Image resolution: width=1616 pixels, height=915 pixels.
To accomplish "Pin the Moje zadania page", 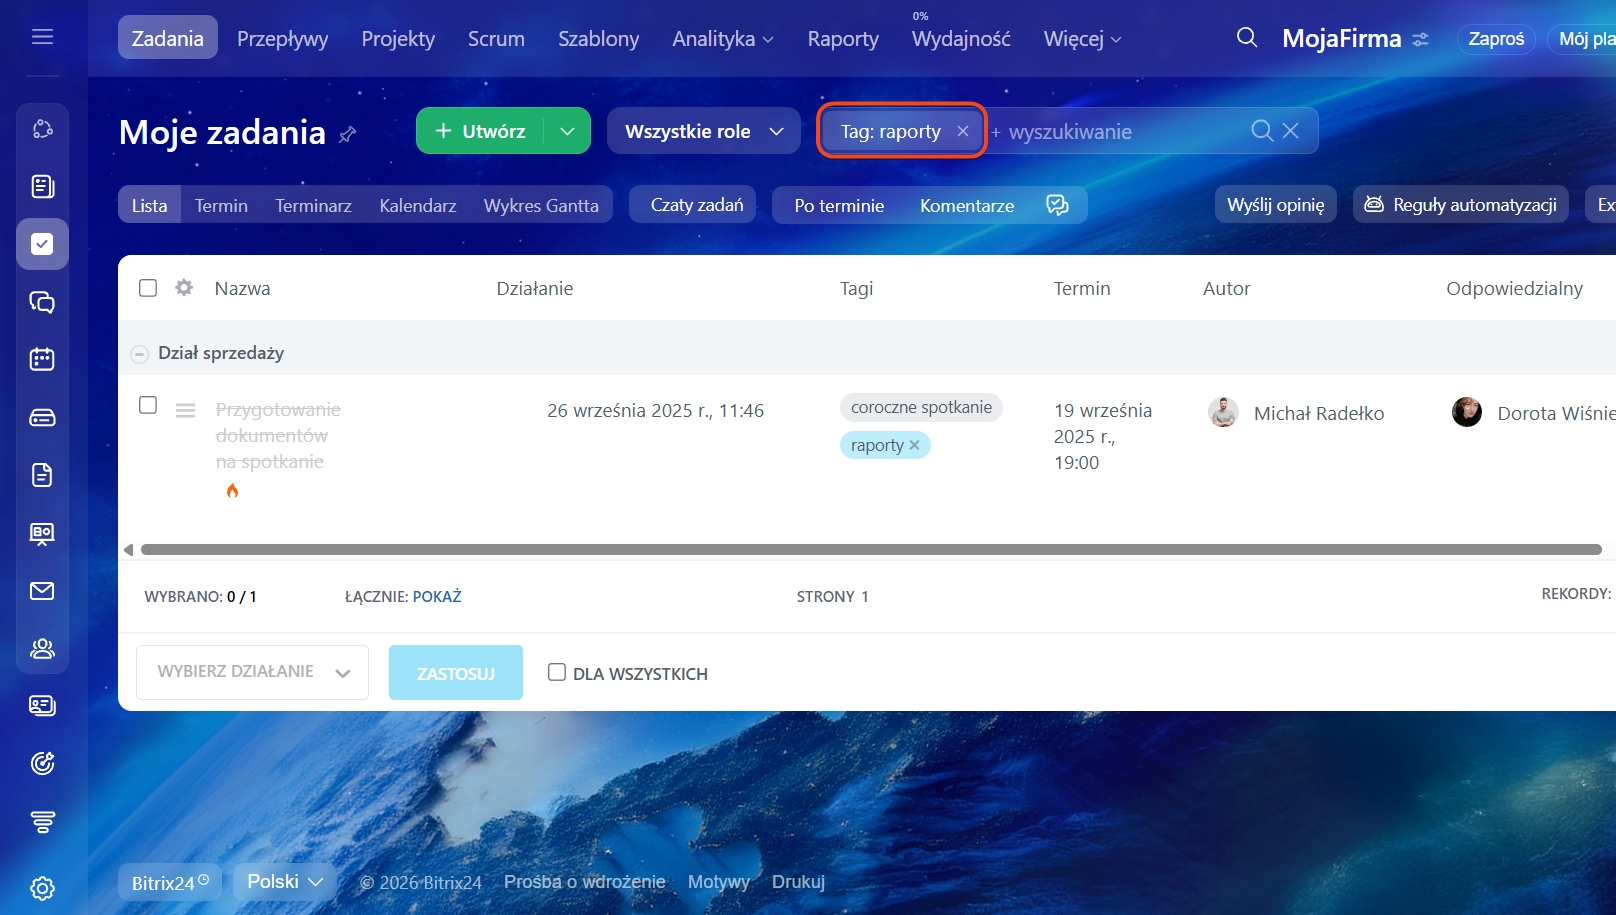I will coord(348,134).
